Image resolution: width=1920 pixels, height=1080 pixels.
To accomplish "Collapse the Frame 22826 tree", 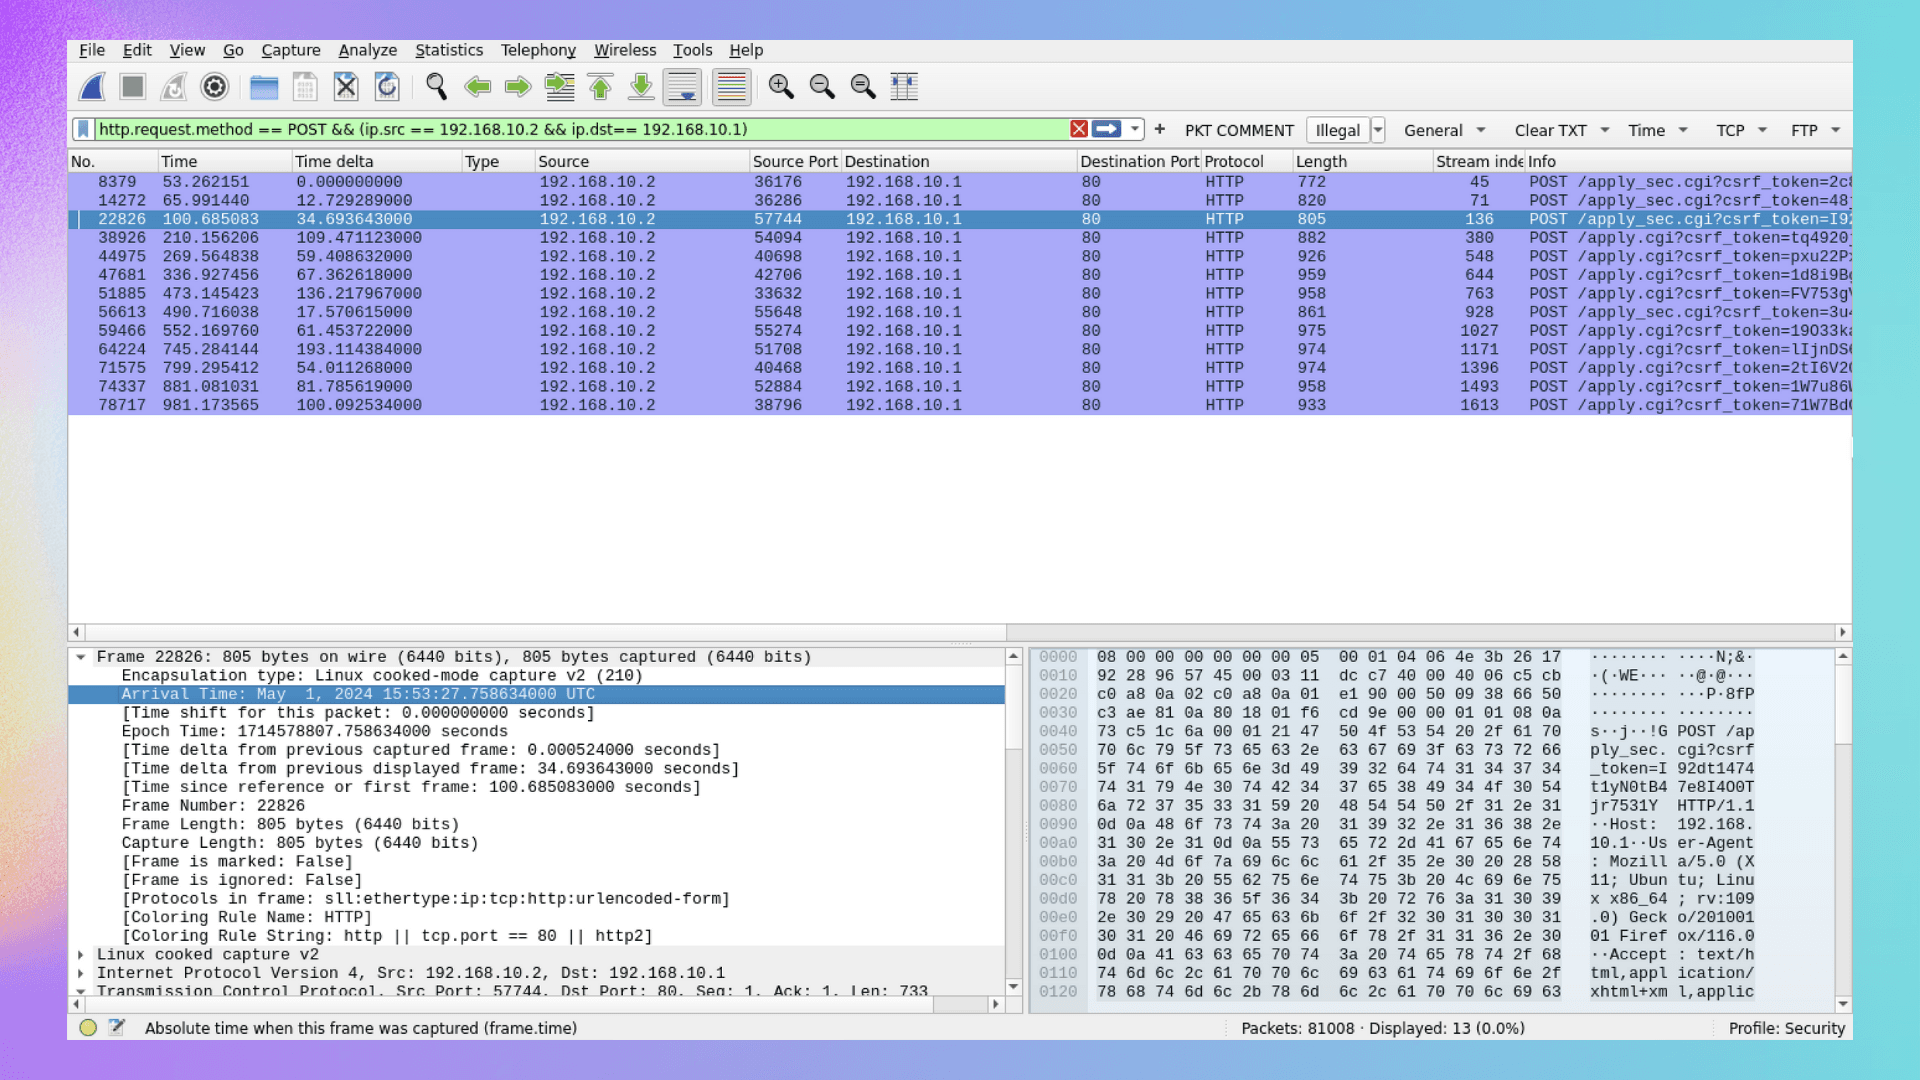I will [81, 657].
